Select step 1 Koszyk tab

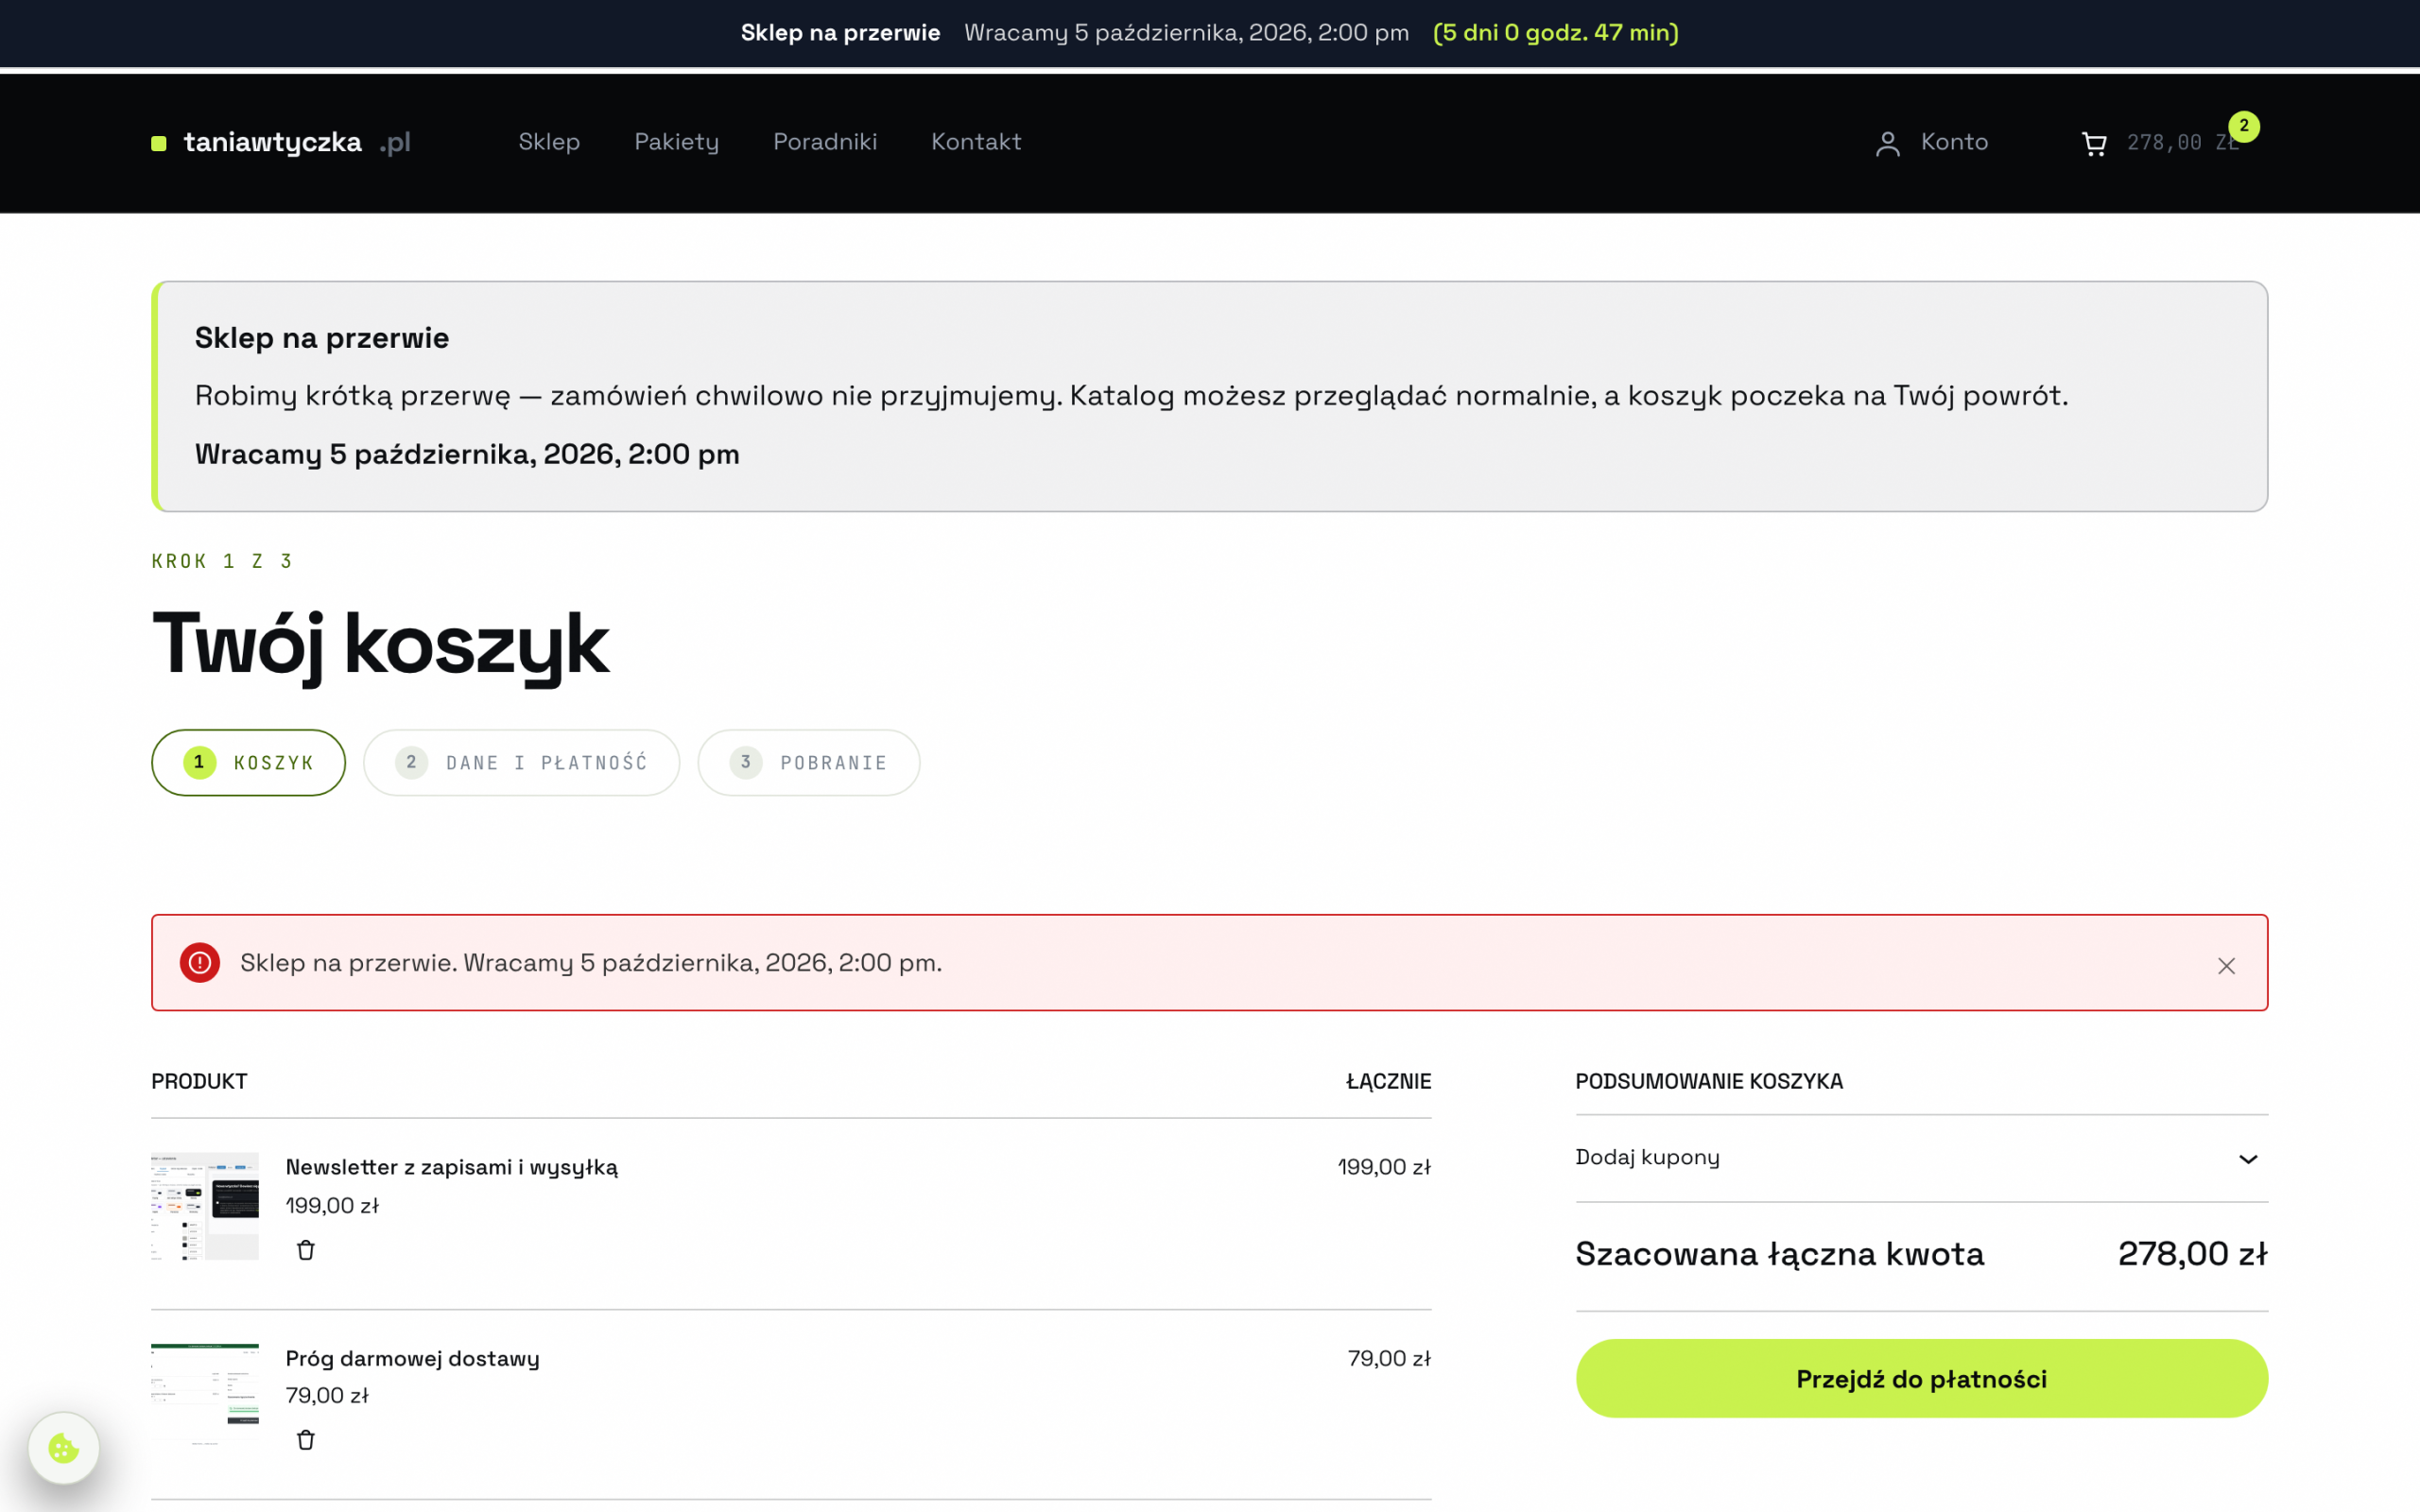(x=248, y=762)
